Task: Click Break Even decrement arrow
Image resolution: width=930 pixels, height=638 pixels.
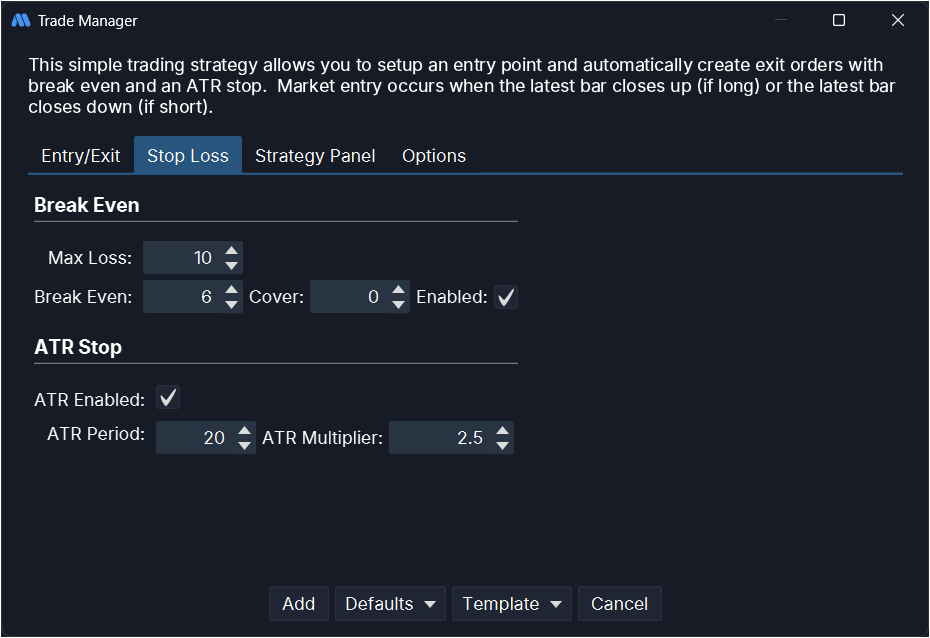Action: pos(232,305)
